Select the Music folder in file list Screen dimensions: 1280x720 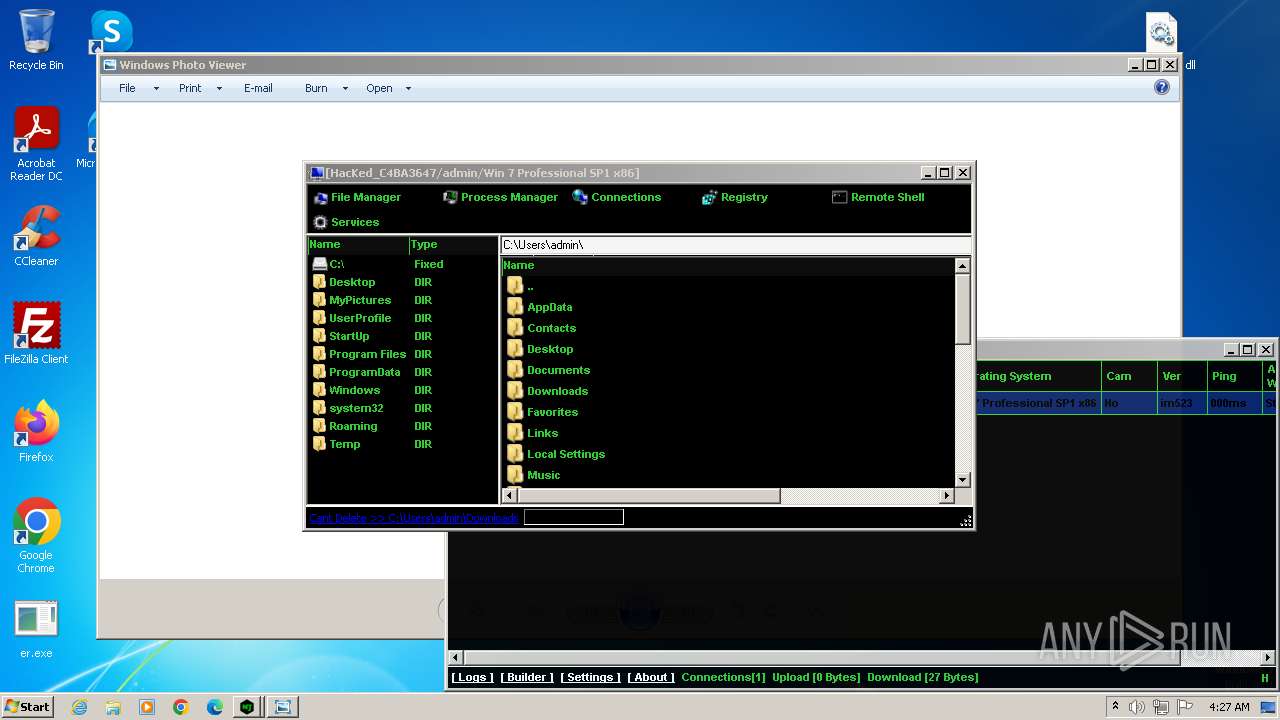pos(533,475)
